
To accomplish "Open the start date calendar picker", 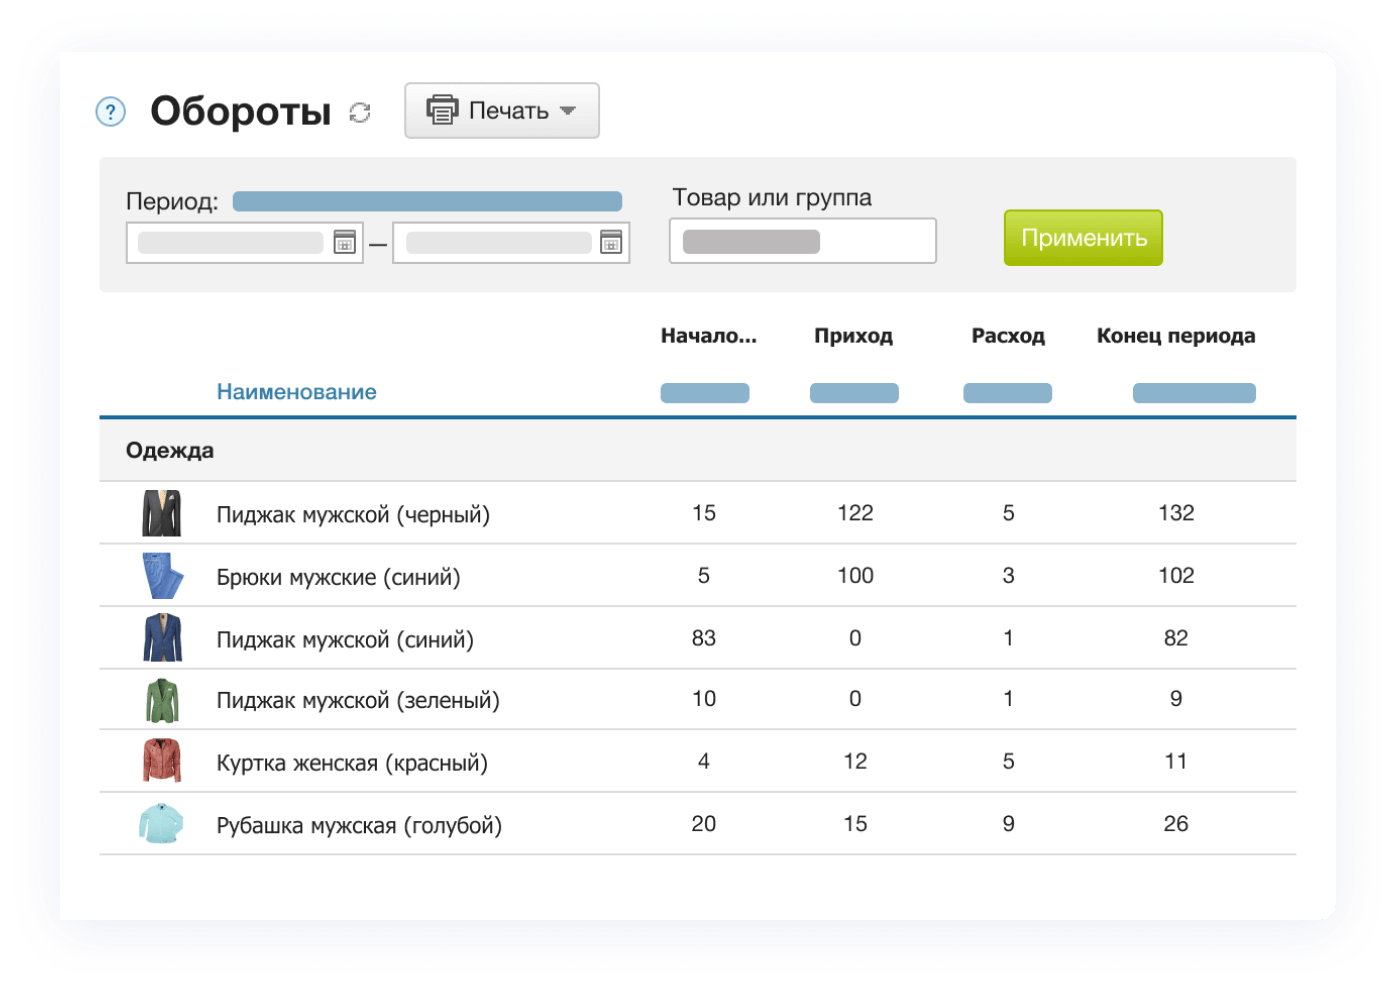I will tap(344, 243).
